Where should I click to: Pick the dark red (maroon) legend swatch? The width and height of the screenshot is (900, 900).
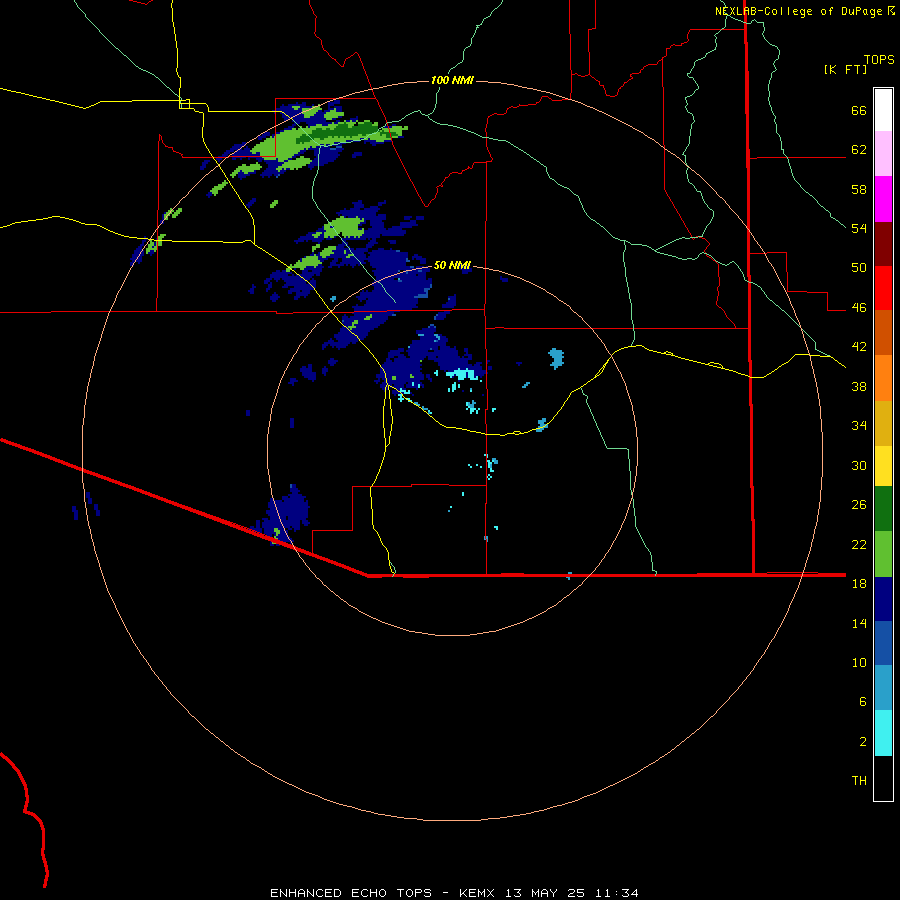coord(883,243)
